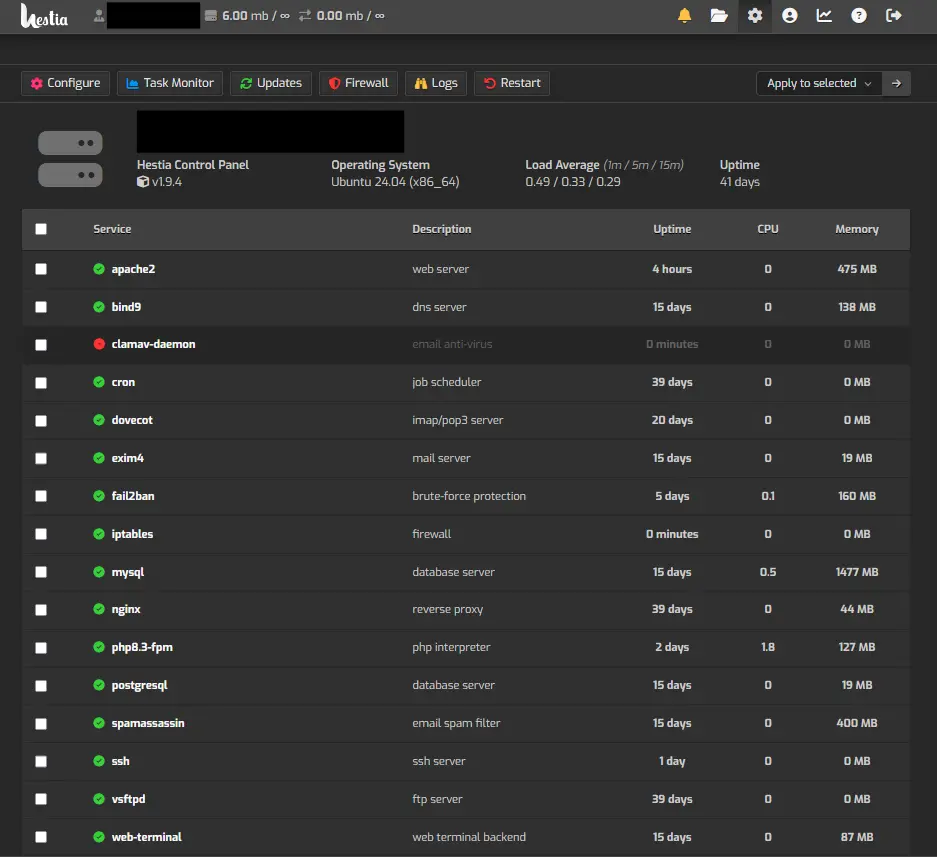Open the user account profile icon

pos(790,16)
